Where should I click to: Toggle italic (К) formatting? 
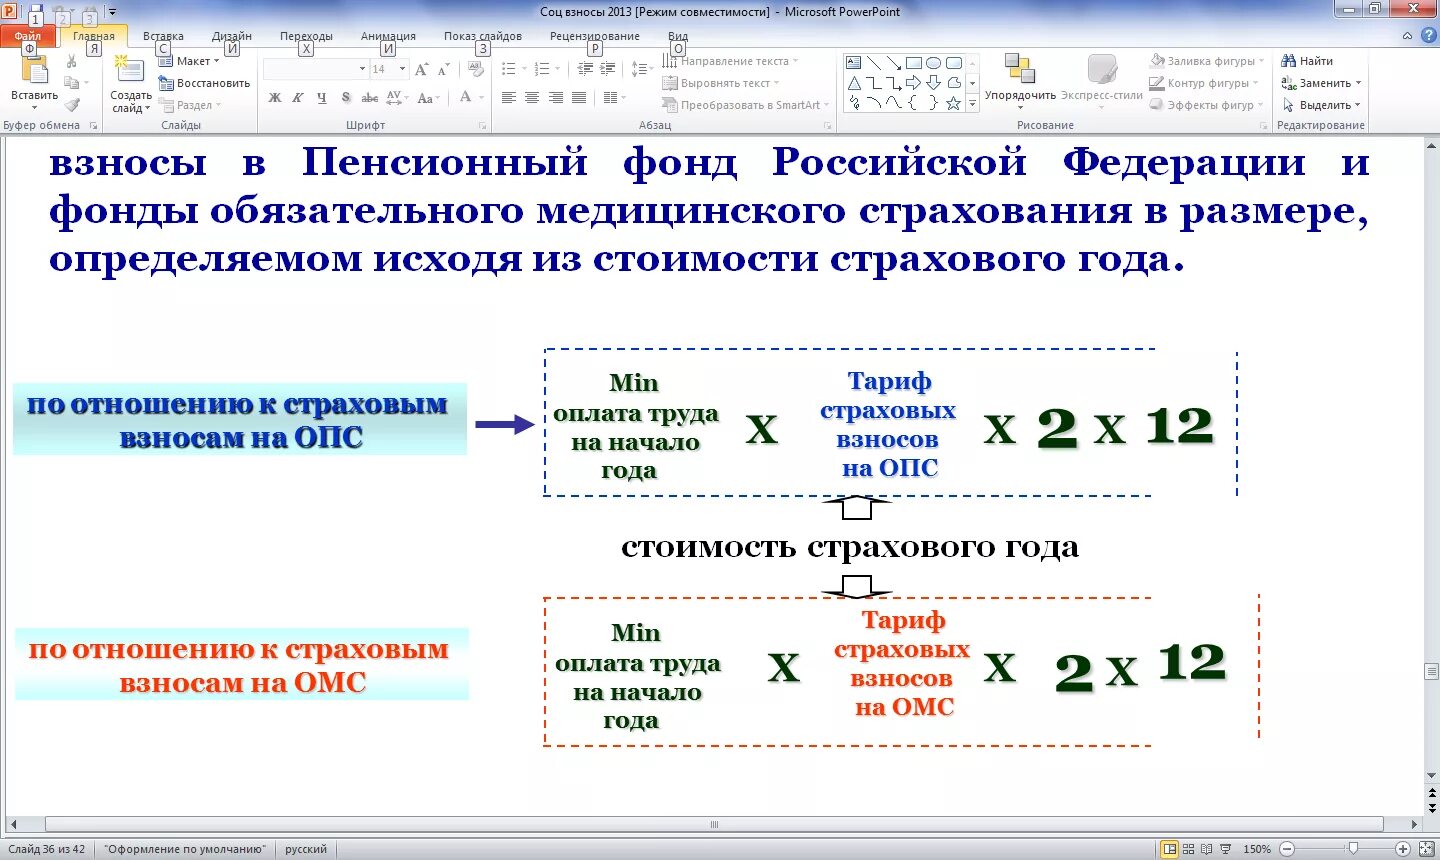click(x=298, y=97)
